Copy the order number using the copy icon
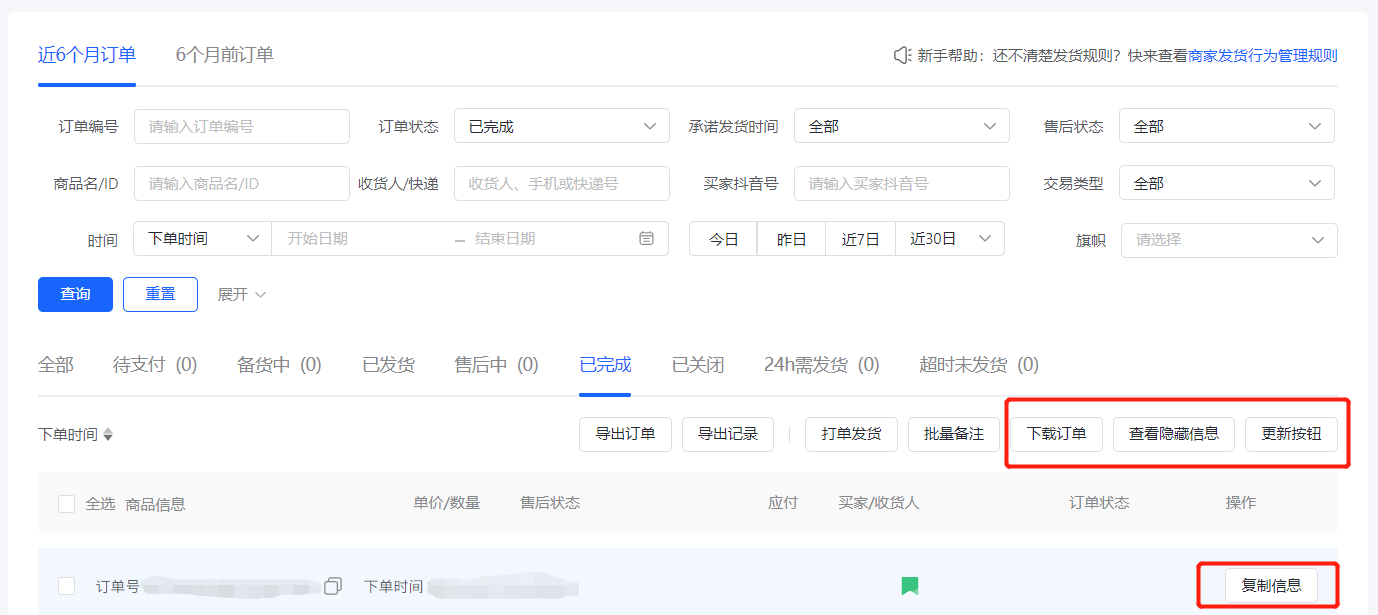1378x615 pixels. point(332,586)
